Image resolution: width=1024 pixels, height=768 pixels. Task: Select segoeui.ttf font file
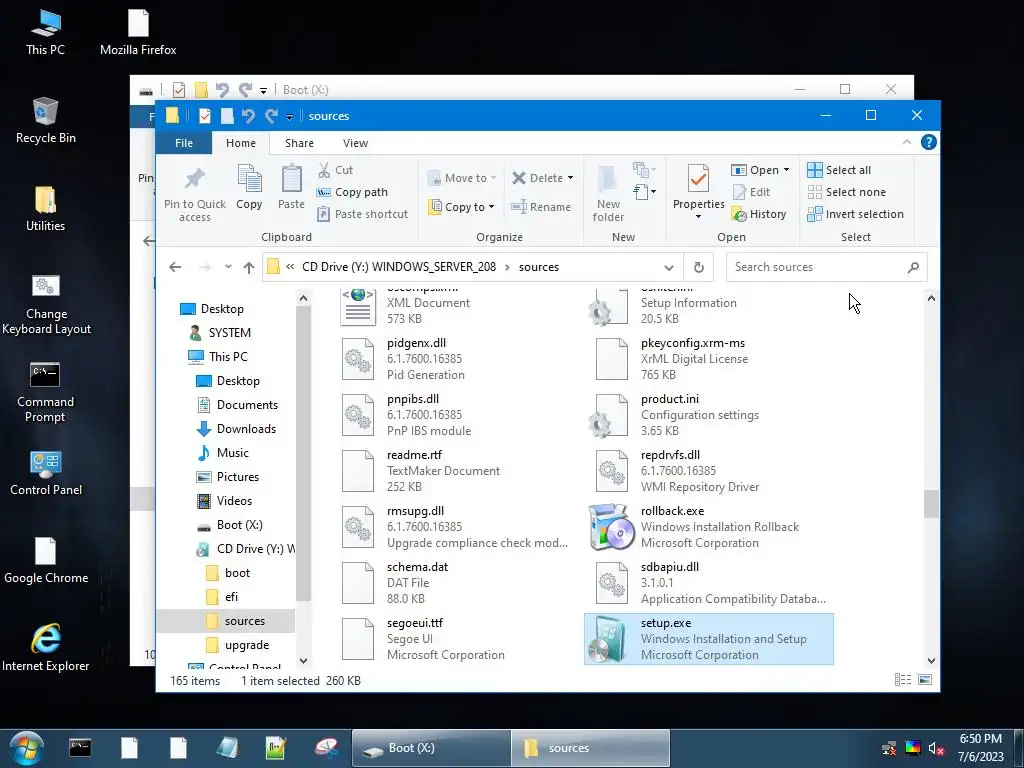[456, 639]
